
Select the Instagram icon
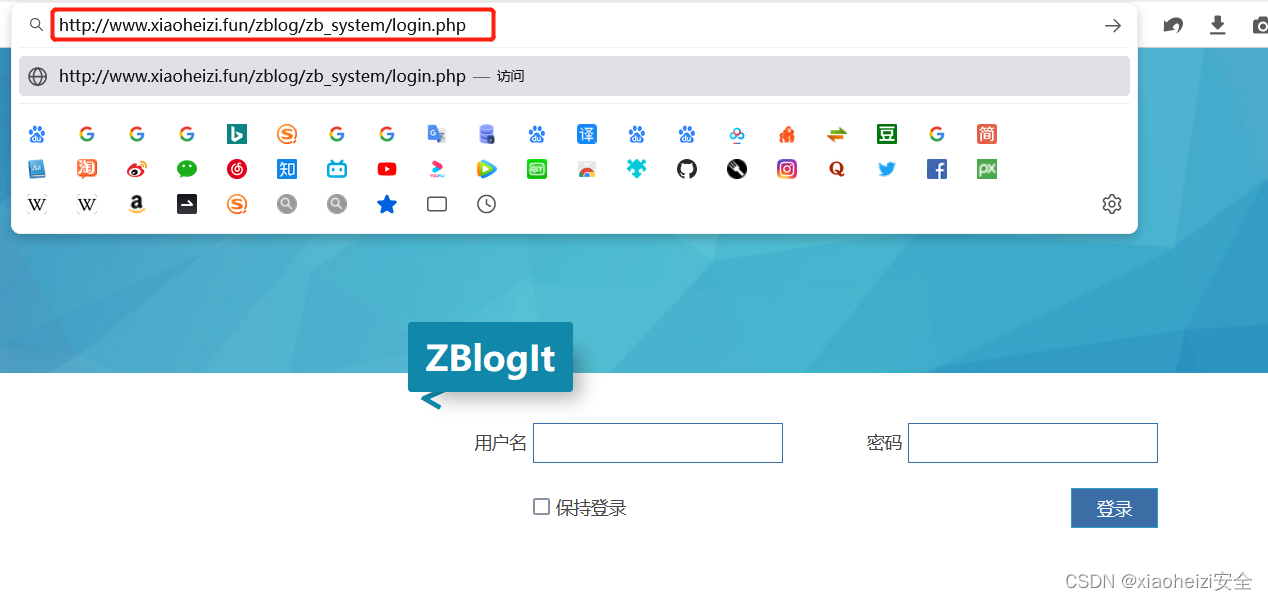pyautogui.click(x=786, y=169)
